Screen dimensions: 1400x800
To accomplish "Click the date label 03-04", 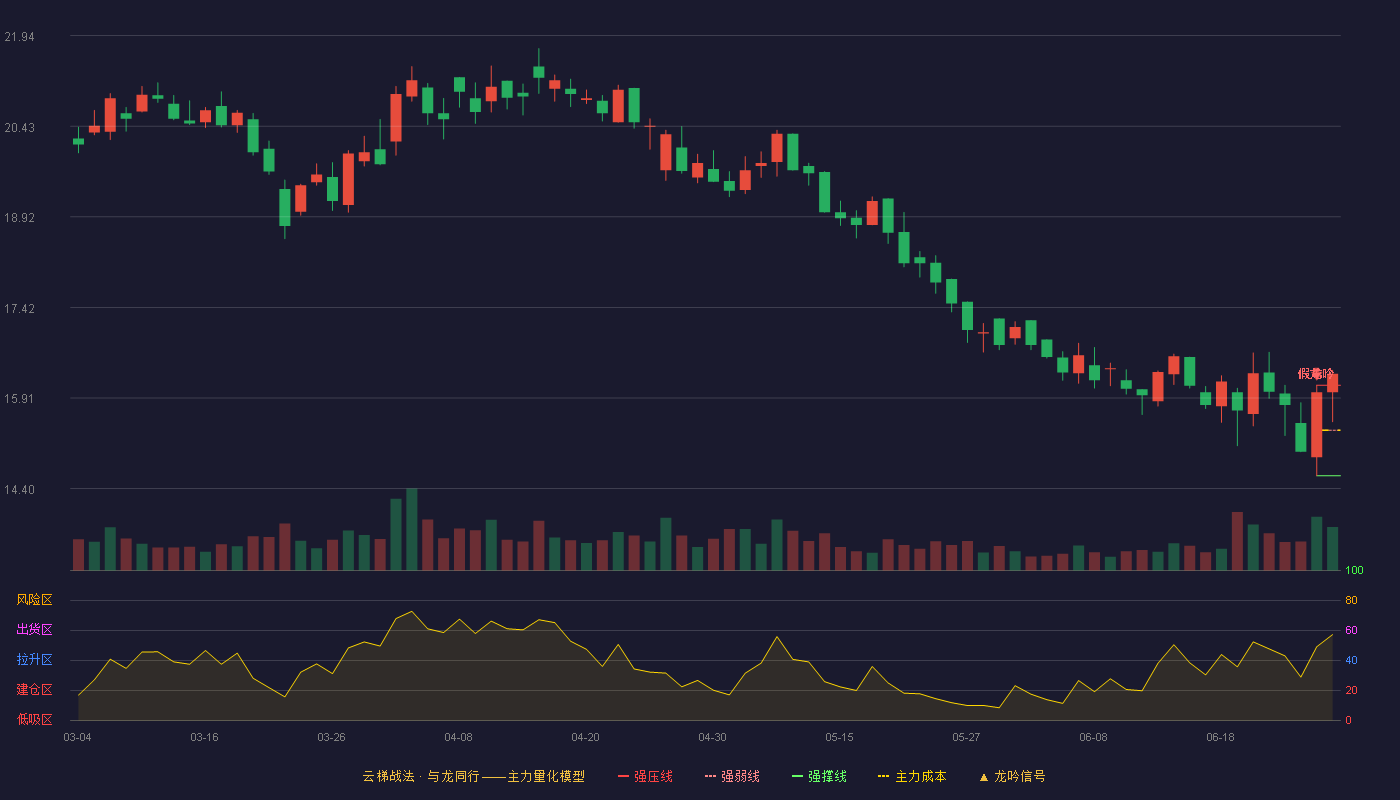I will coord(77,737).
